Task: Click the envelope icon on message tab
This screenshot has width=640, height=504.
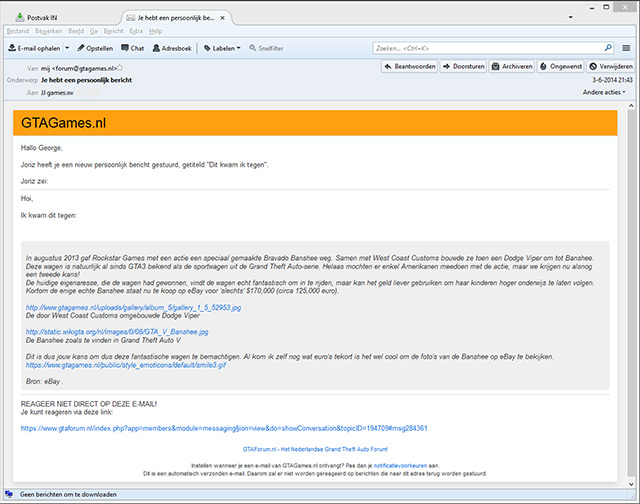Action: pyautogui.click(x=131, y=18)
